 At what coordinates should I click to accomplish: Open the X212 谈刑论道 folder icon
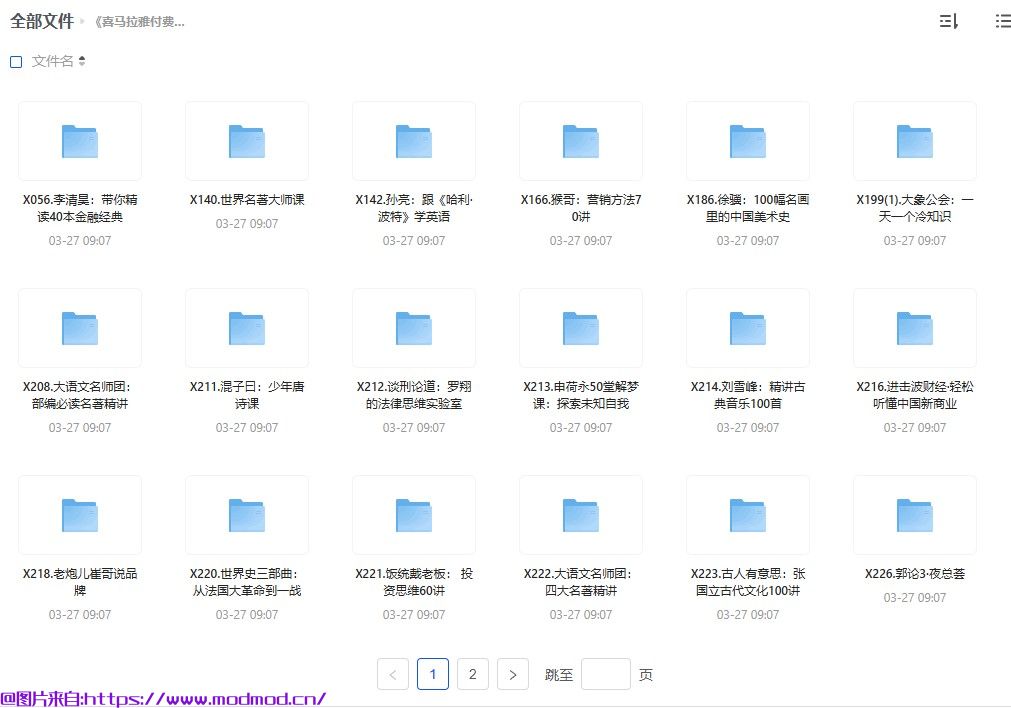point(414,328)
